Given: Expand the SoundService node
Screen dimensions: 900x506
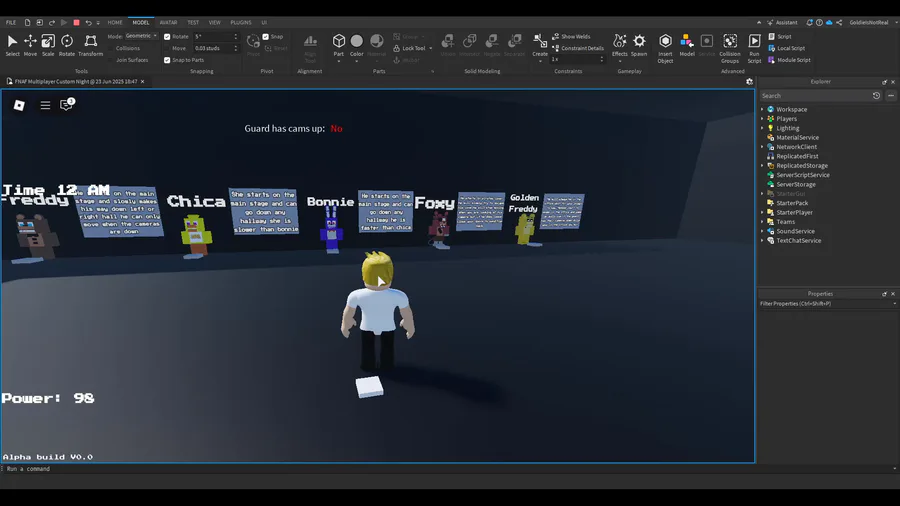Looking at the screenshot, I should (x=762, y=231).
